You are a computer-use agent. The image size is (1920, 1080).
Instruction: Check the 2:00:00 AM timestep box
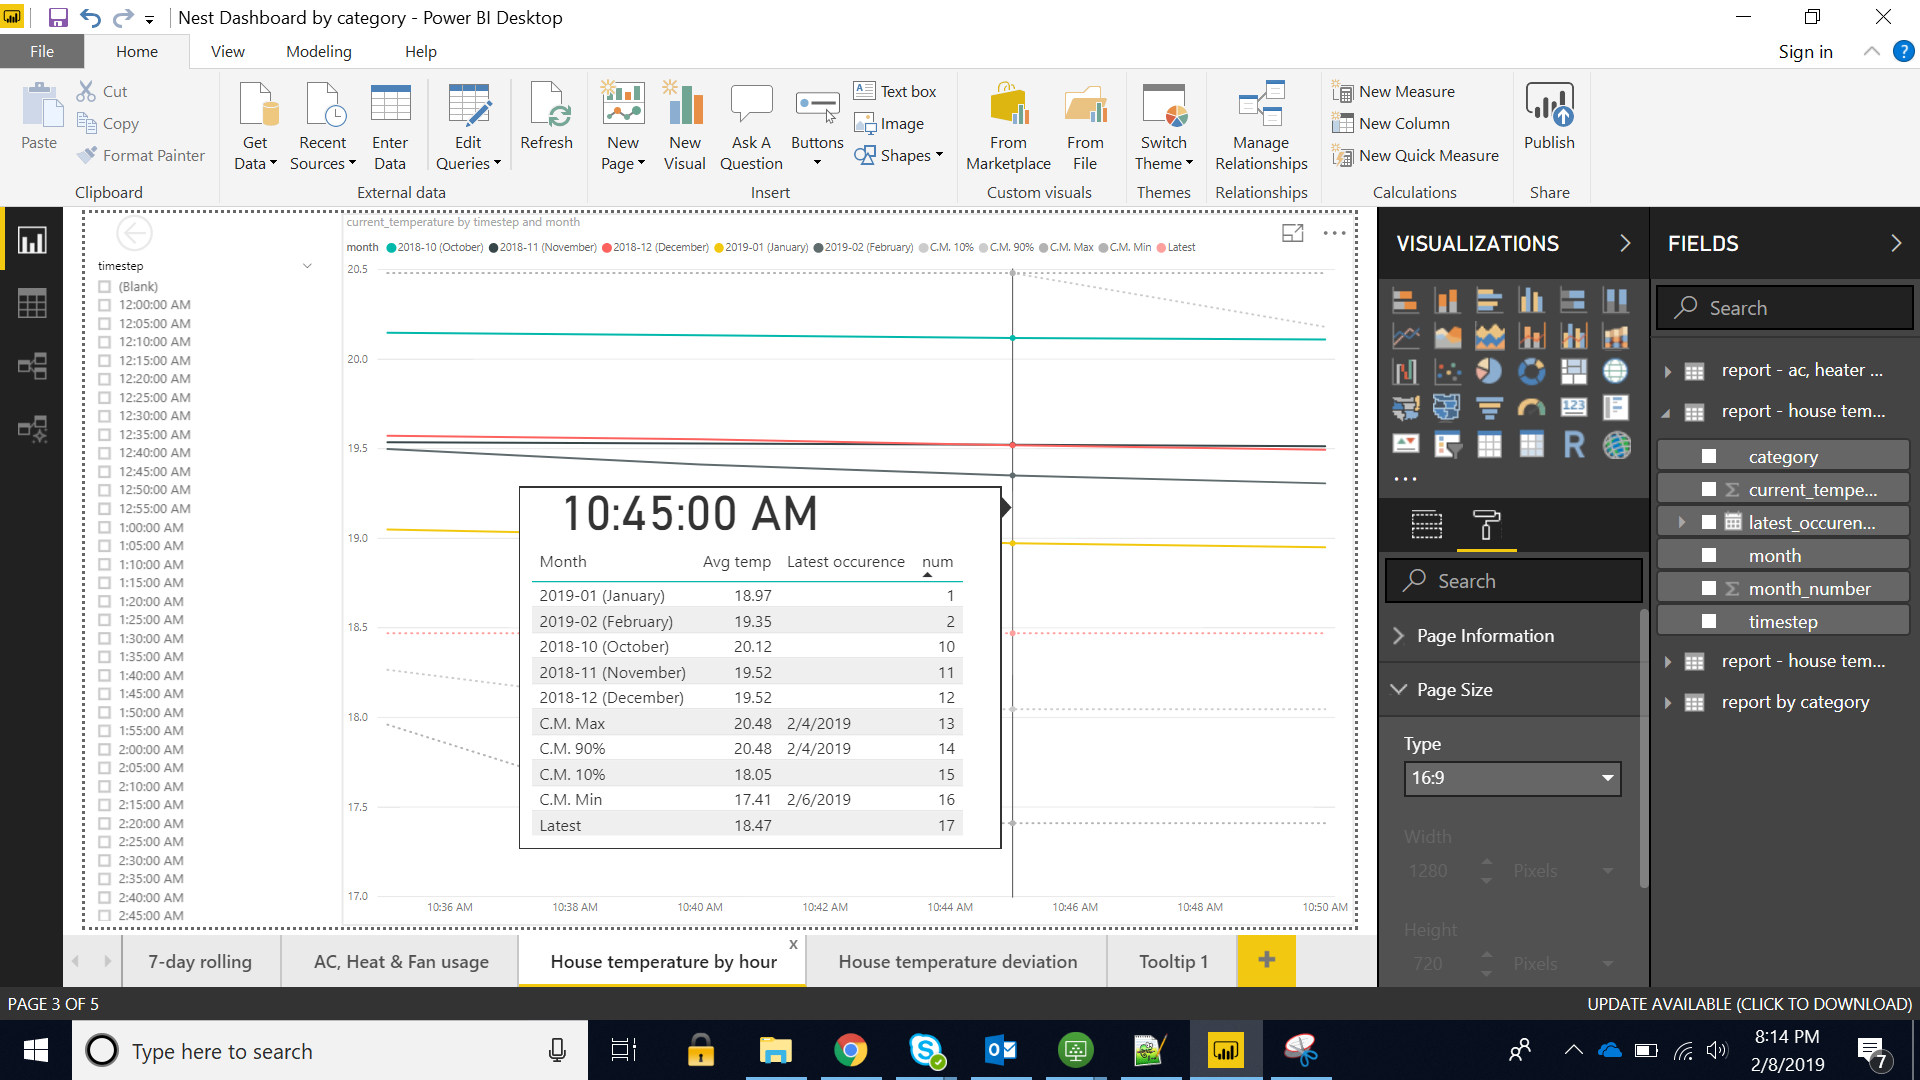click(x=104, y=749)
